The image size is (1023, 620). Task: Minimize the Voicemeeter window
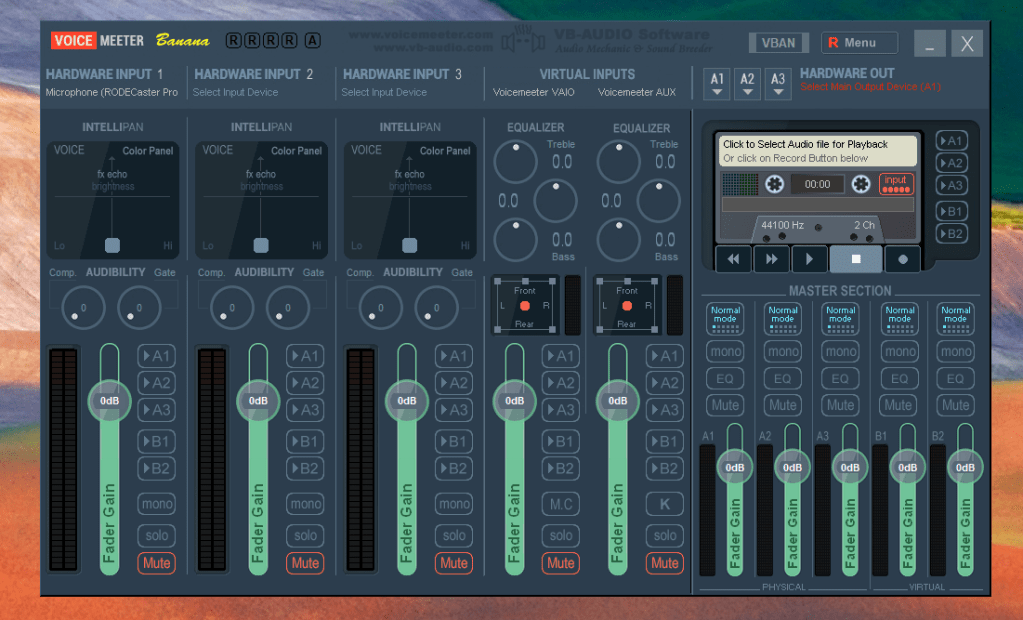(x=930, y=44)
